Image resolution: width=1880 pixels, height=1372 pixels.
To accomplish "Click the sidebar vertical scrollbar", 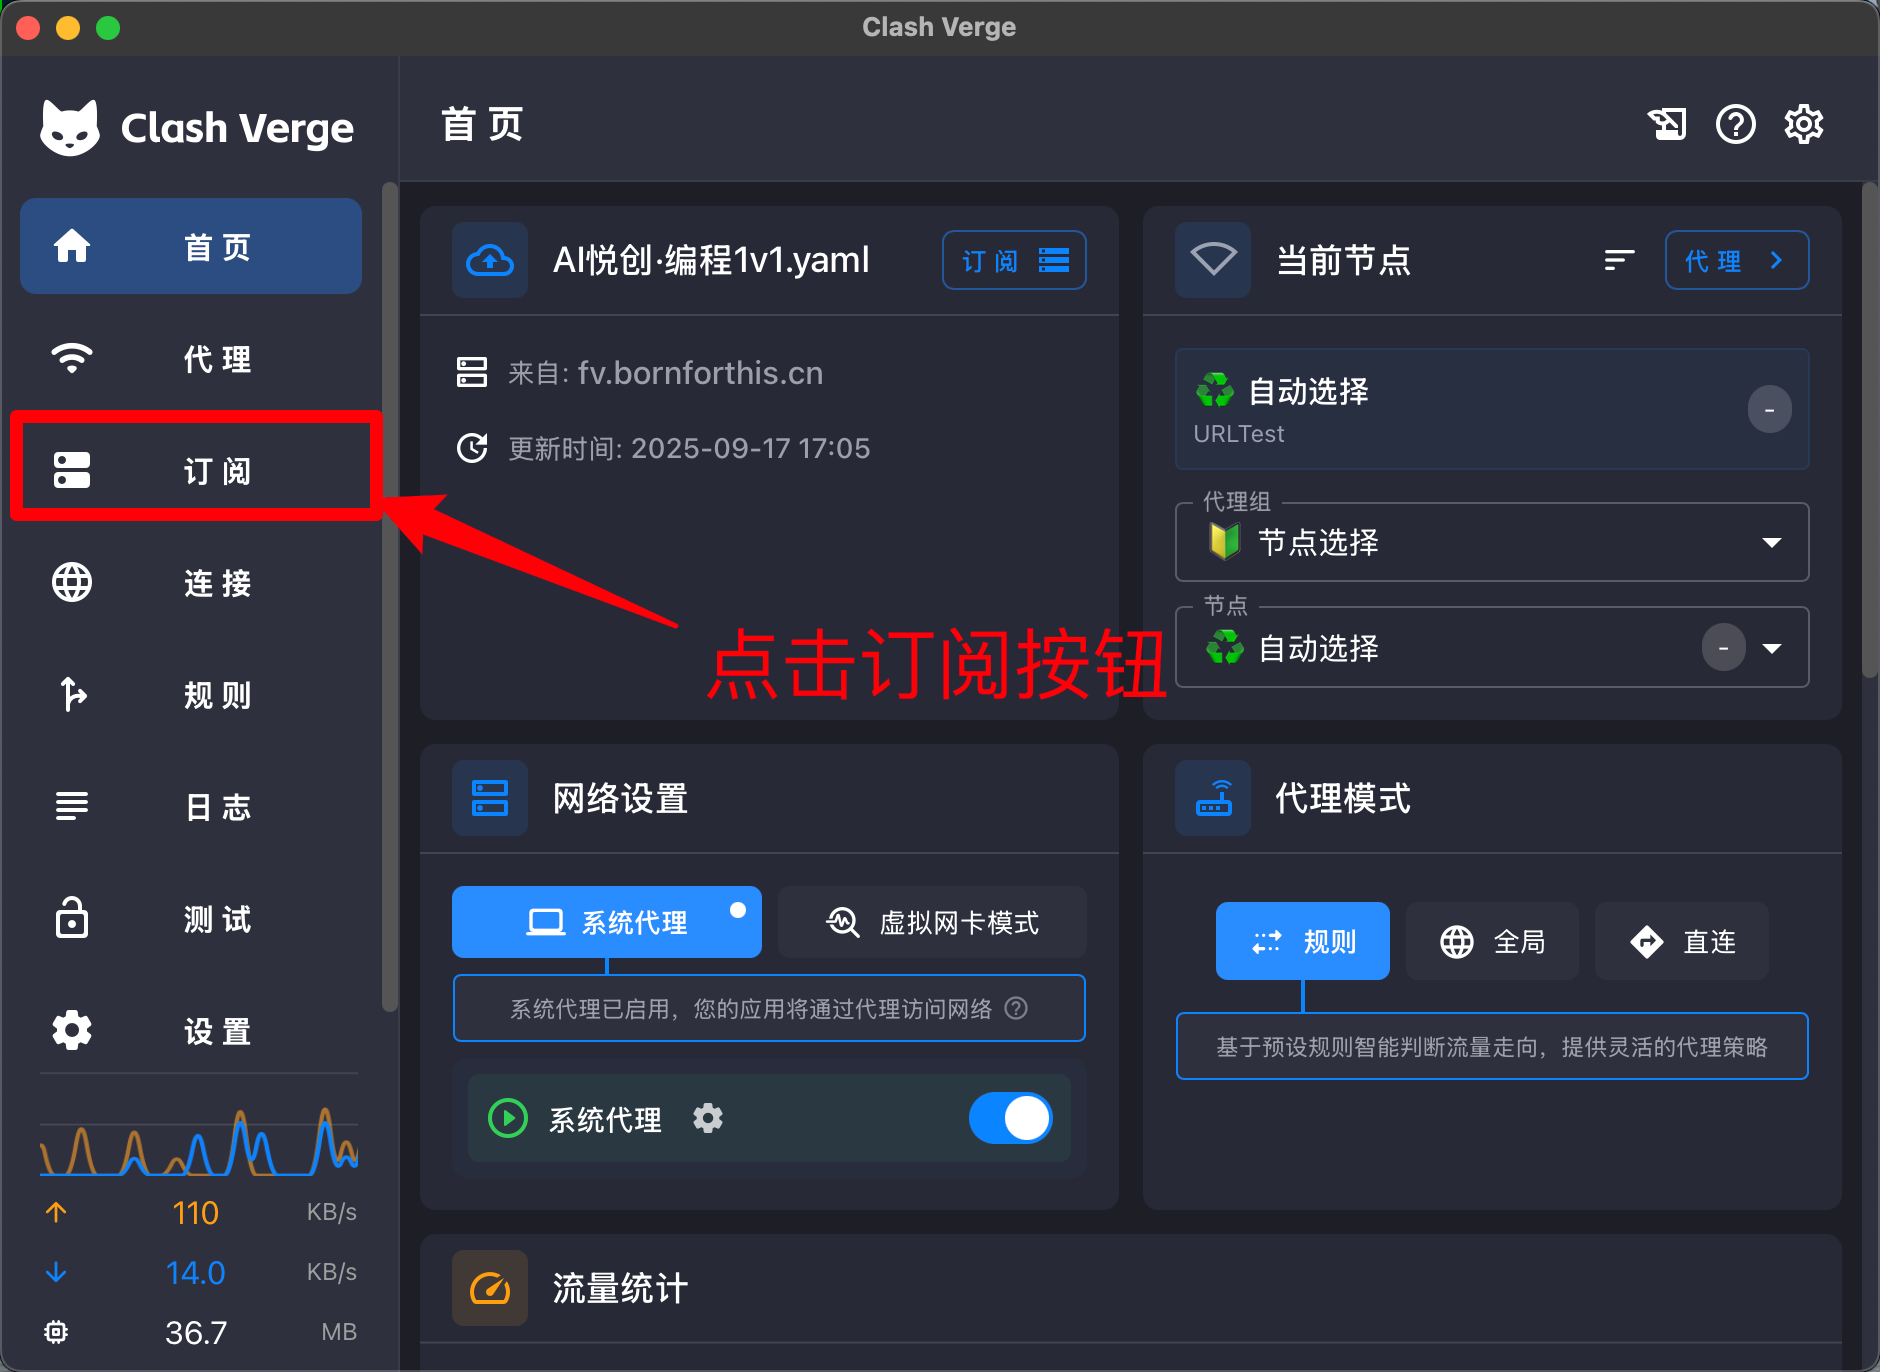I will click(390, 597).
